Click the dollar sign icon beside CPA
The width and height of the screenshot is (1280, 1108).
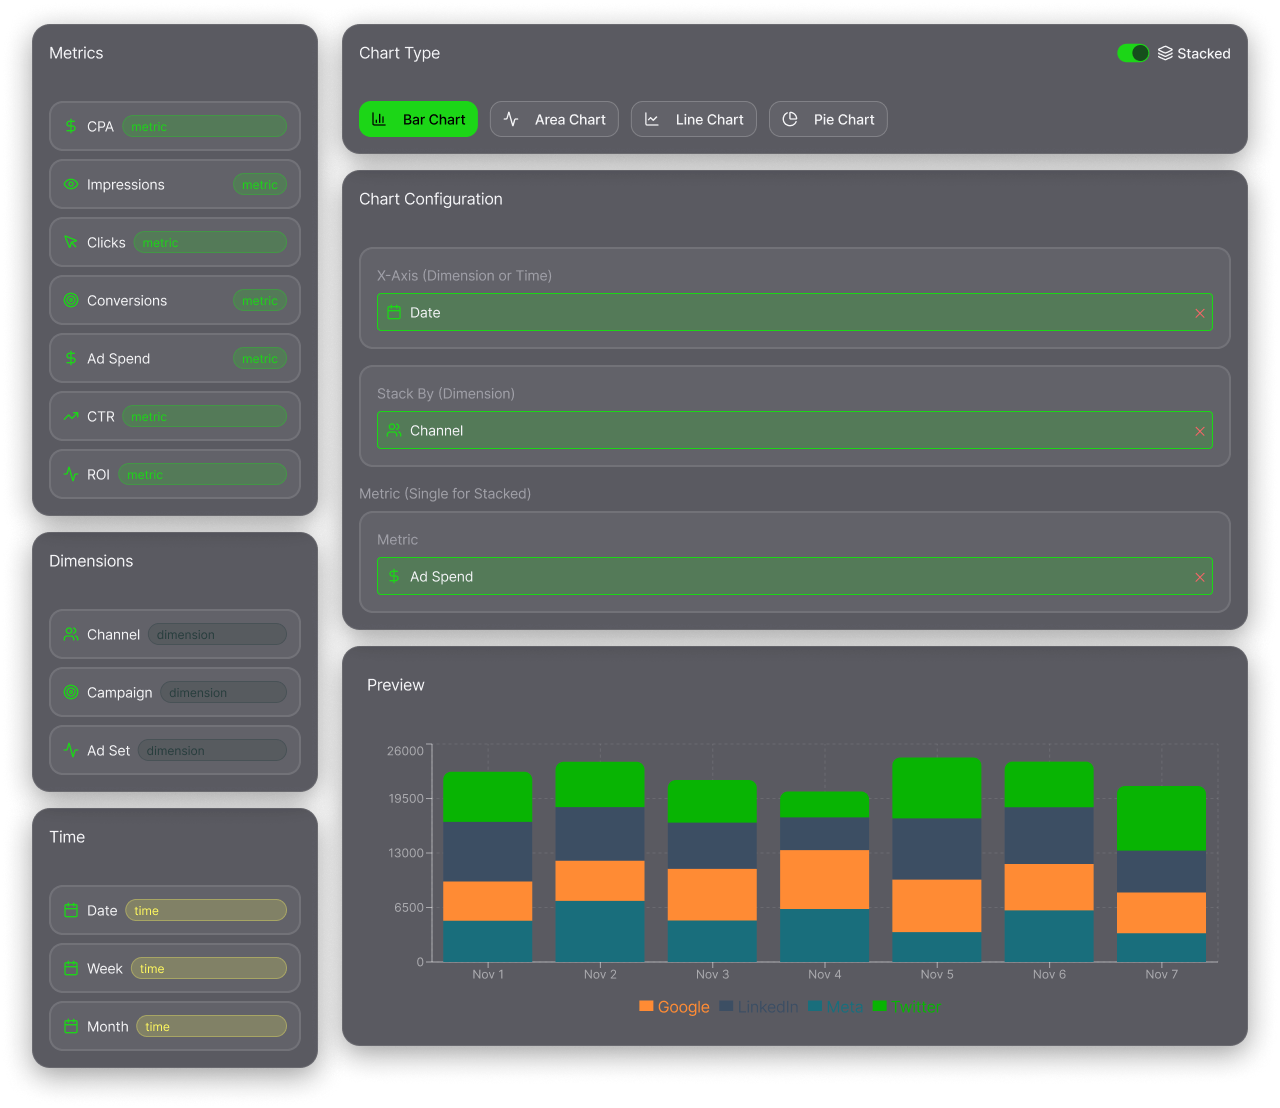[x=70, y=126]
